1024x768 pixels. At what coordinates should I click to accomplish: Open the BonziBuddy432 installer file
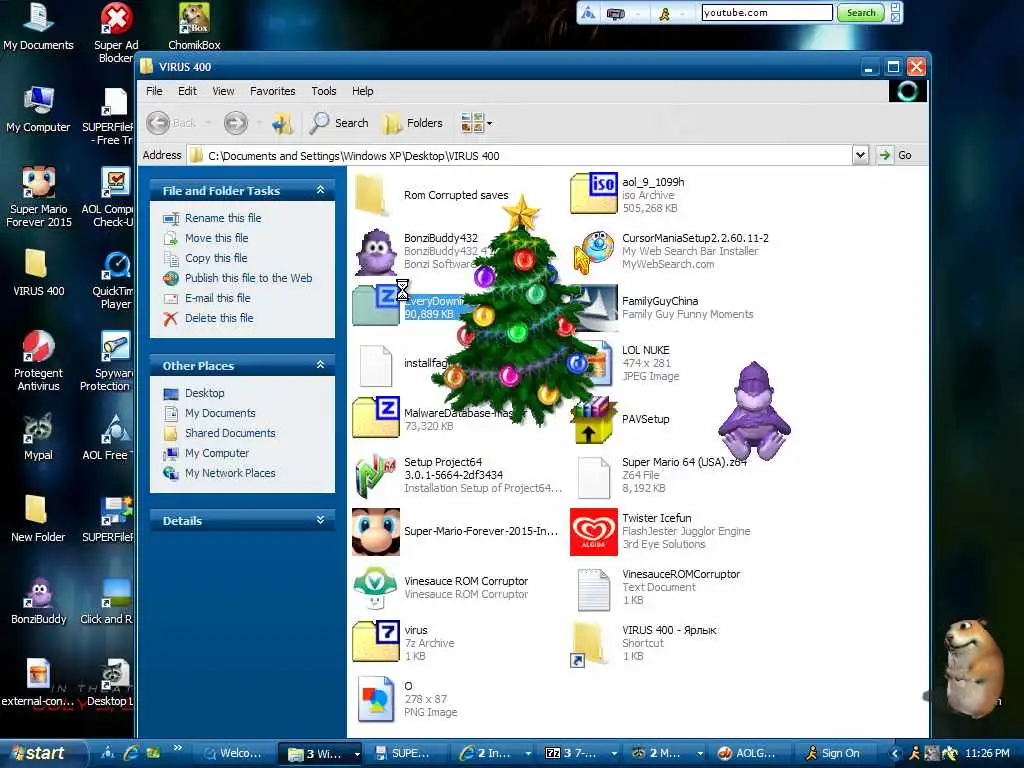tap(418, 251)
